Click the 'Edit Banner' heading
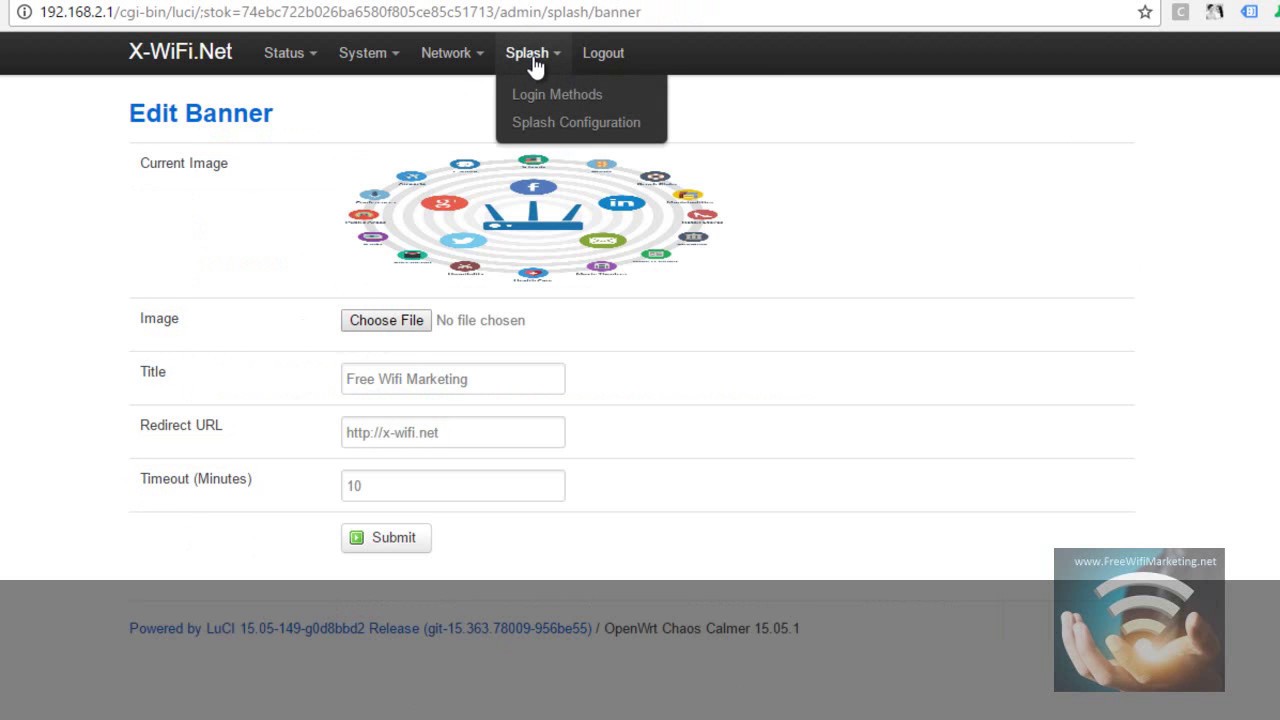 (x=201, y=113)
